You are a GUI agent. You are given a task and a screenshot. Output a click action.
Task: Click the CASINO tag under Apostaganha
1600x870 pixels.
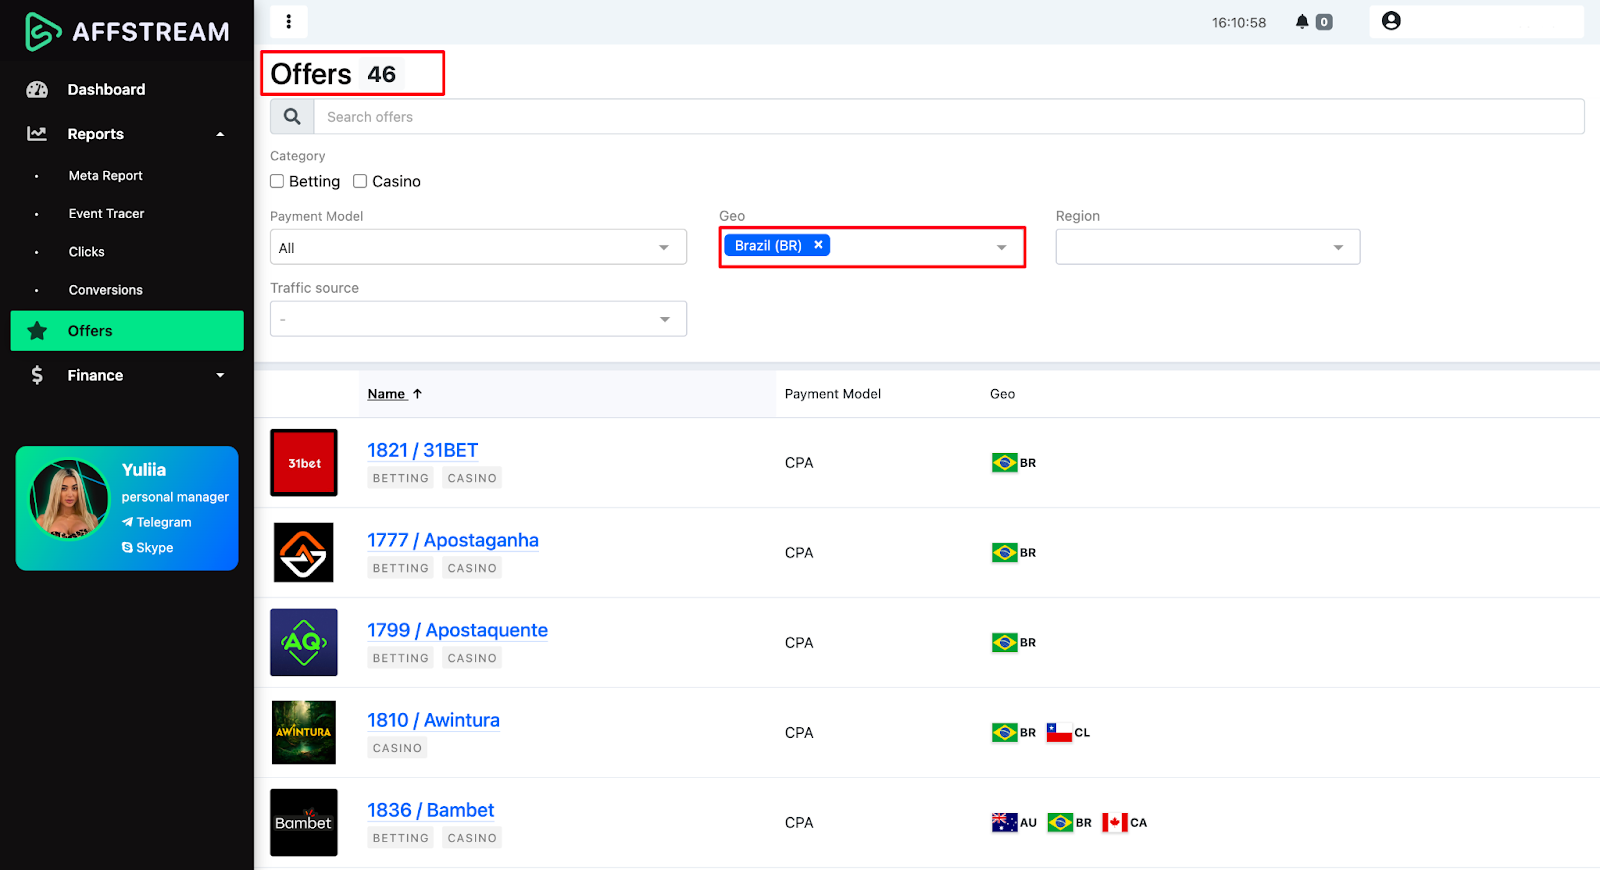tap(472, 568)
